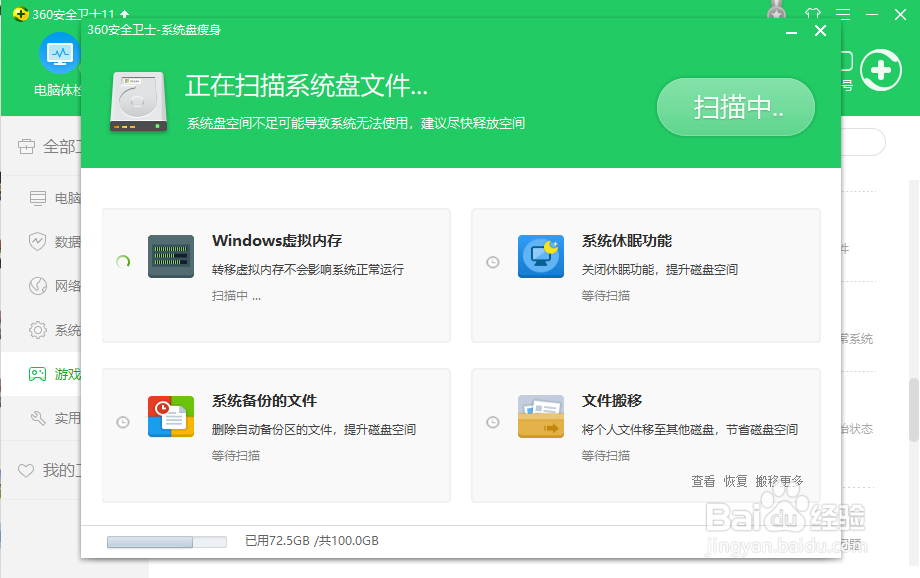The height and width of the screenshot is (578, 920).
Task: Click the search field in main window
Action: tap(863, 142)
